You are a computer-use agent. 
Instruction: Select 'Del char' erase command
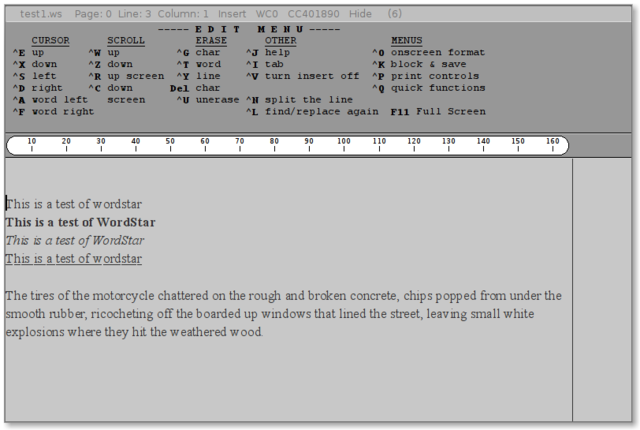[x=195, y=88]
